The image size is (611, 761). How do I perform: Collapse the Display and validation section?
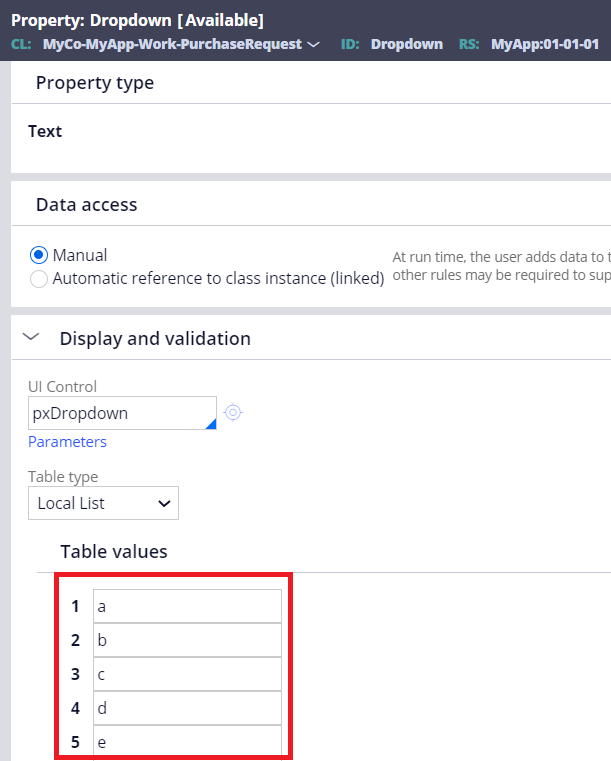31,337
